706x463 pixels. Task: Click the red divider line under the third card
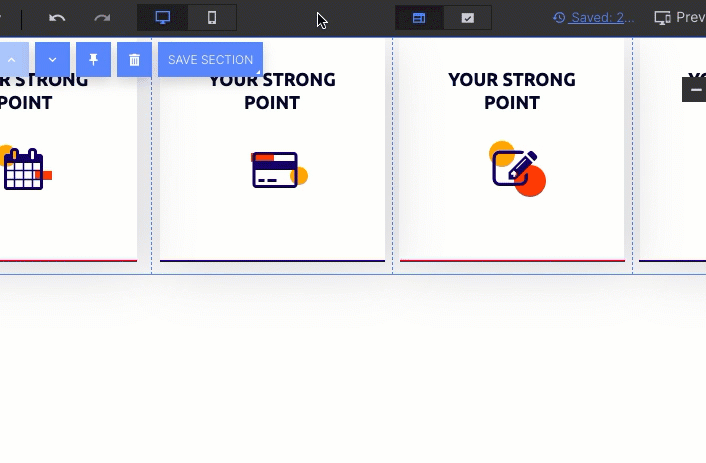pos(512,261)
